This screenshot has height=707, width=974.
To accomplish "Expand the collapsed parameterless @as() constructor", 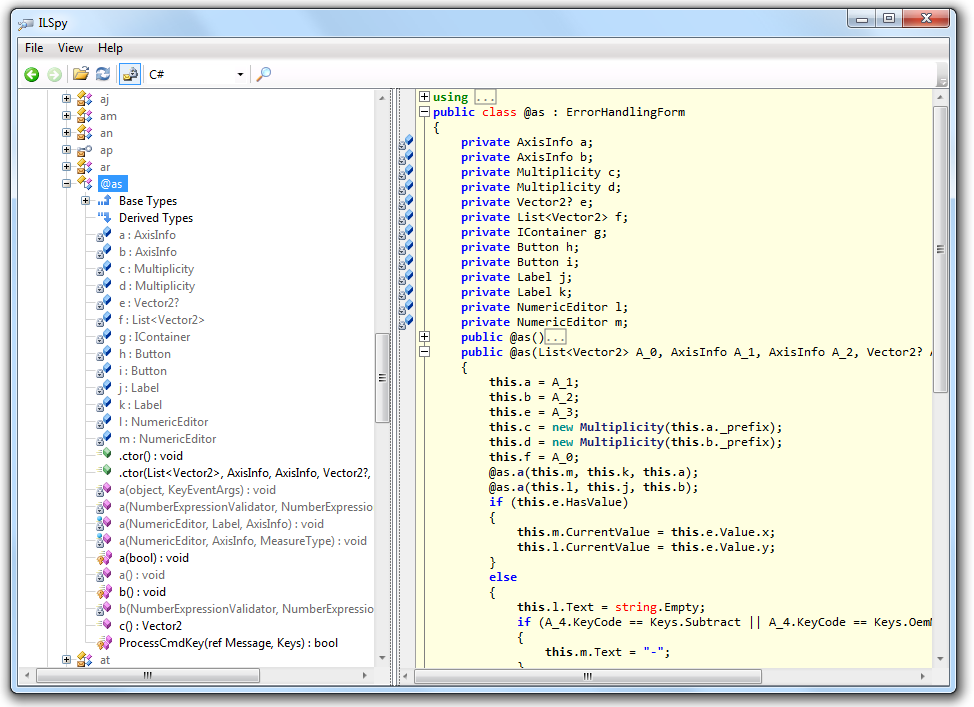I will 424,336.
